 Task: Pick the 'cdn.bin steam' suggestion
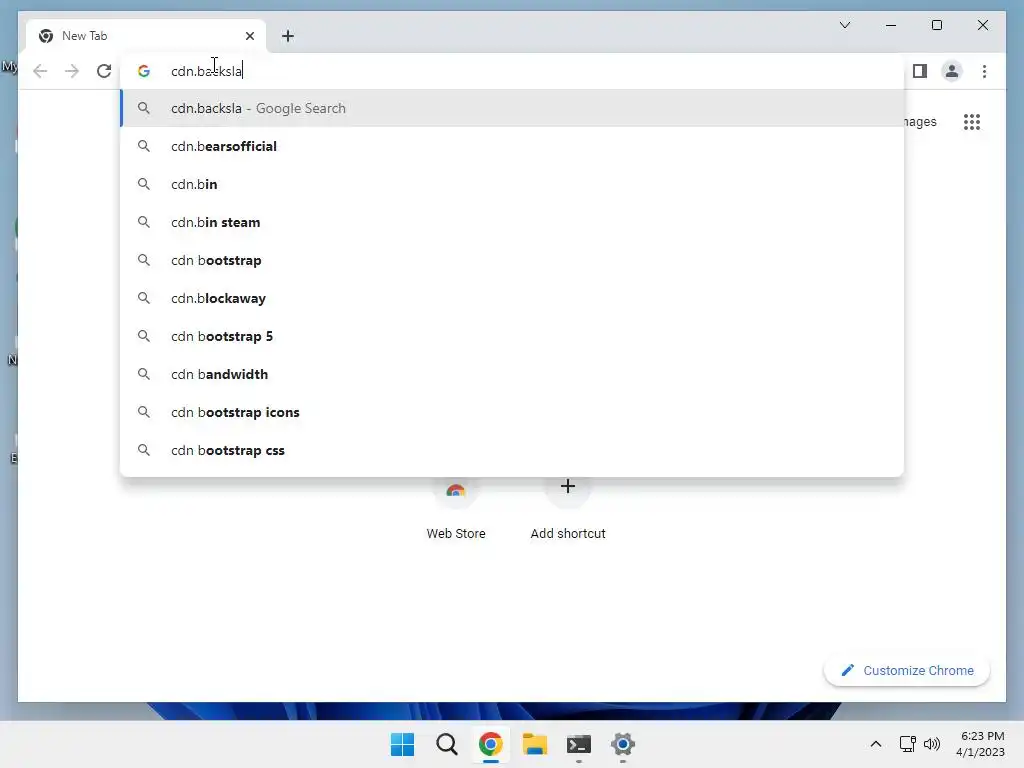click(512, 222)
